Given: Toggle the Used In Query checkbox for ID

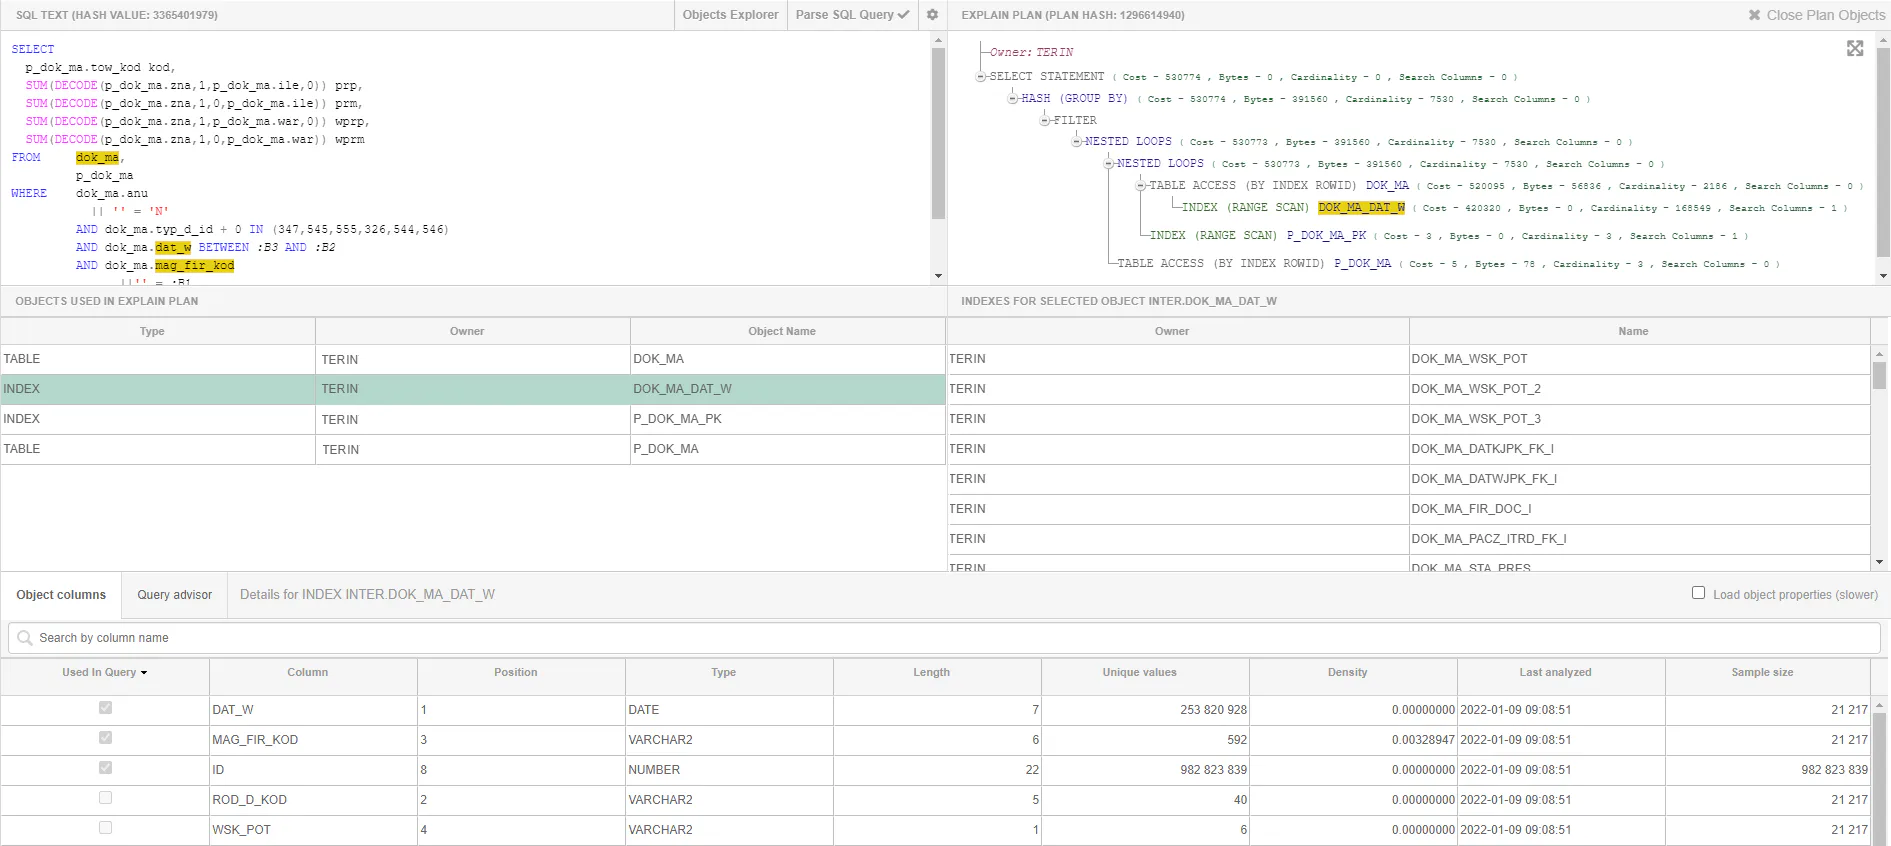Looking at the screenshot, I should click(105, 768).
